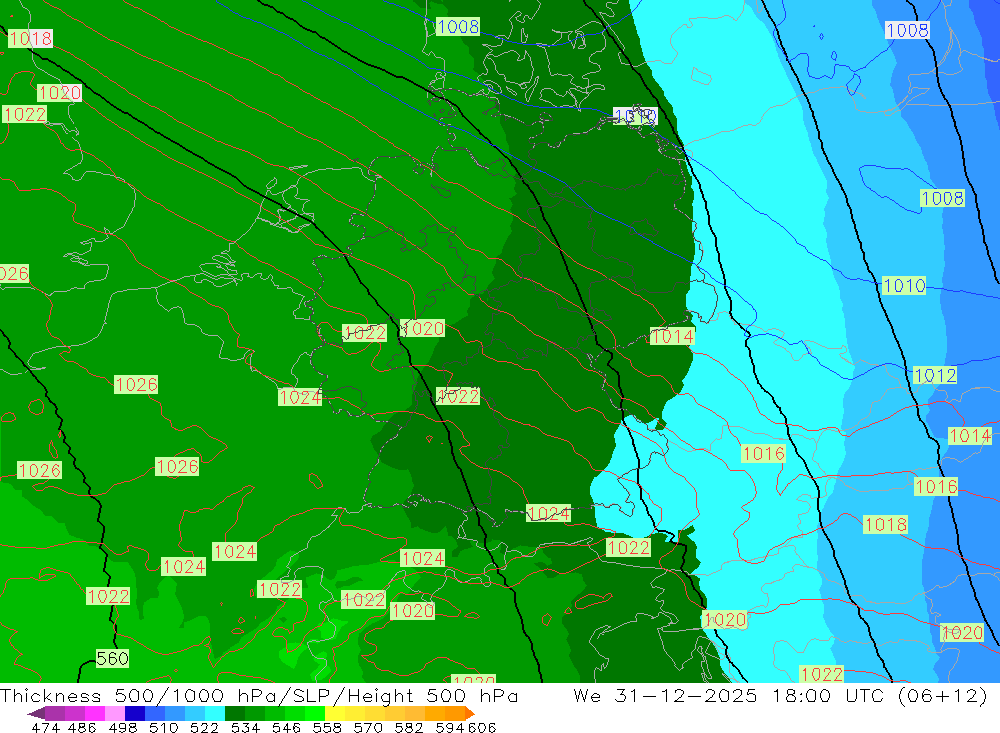Image resolution: width=1000 pixels, height=733 pixels.
Task: Pick the light pink swatch above 498
Action: tap(115, 713)
